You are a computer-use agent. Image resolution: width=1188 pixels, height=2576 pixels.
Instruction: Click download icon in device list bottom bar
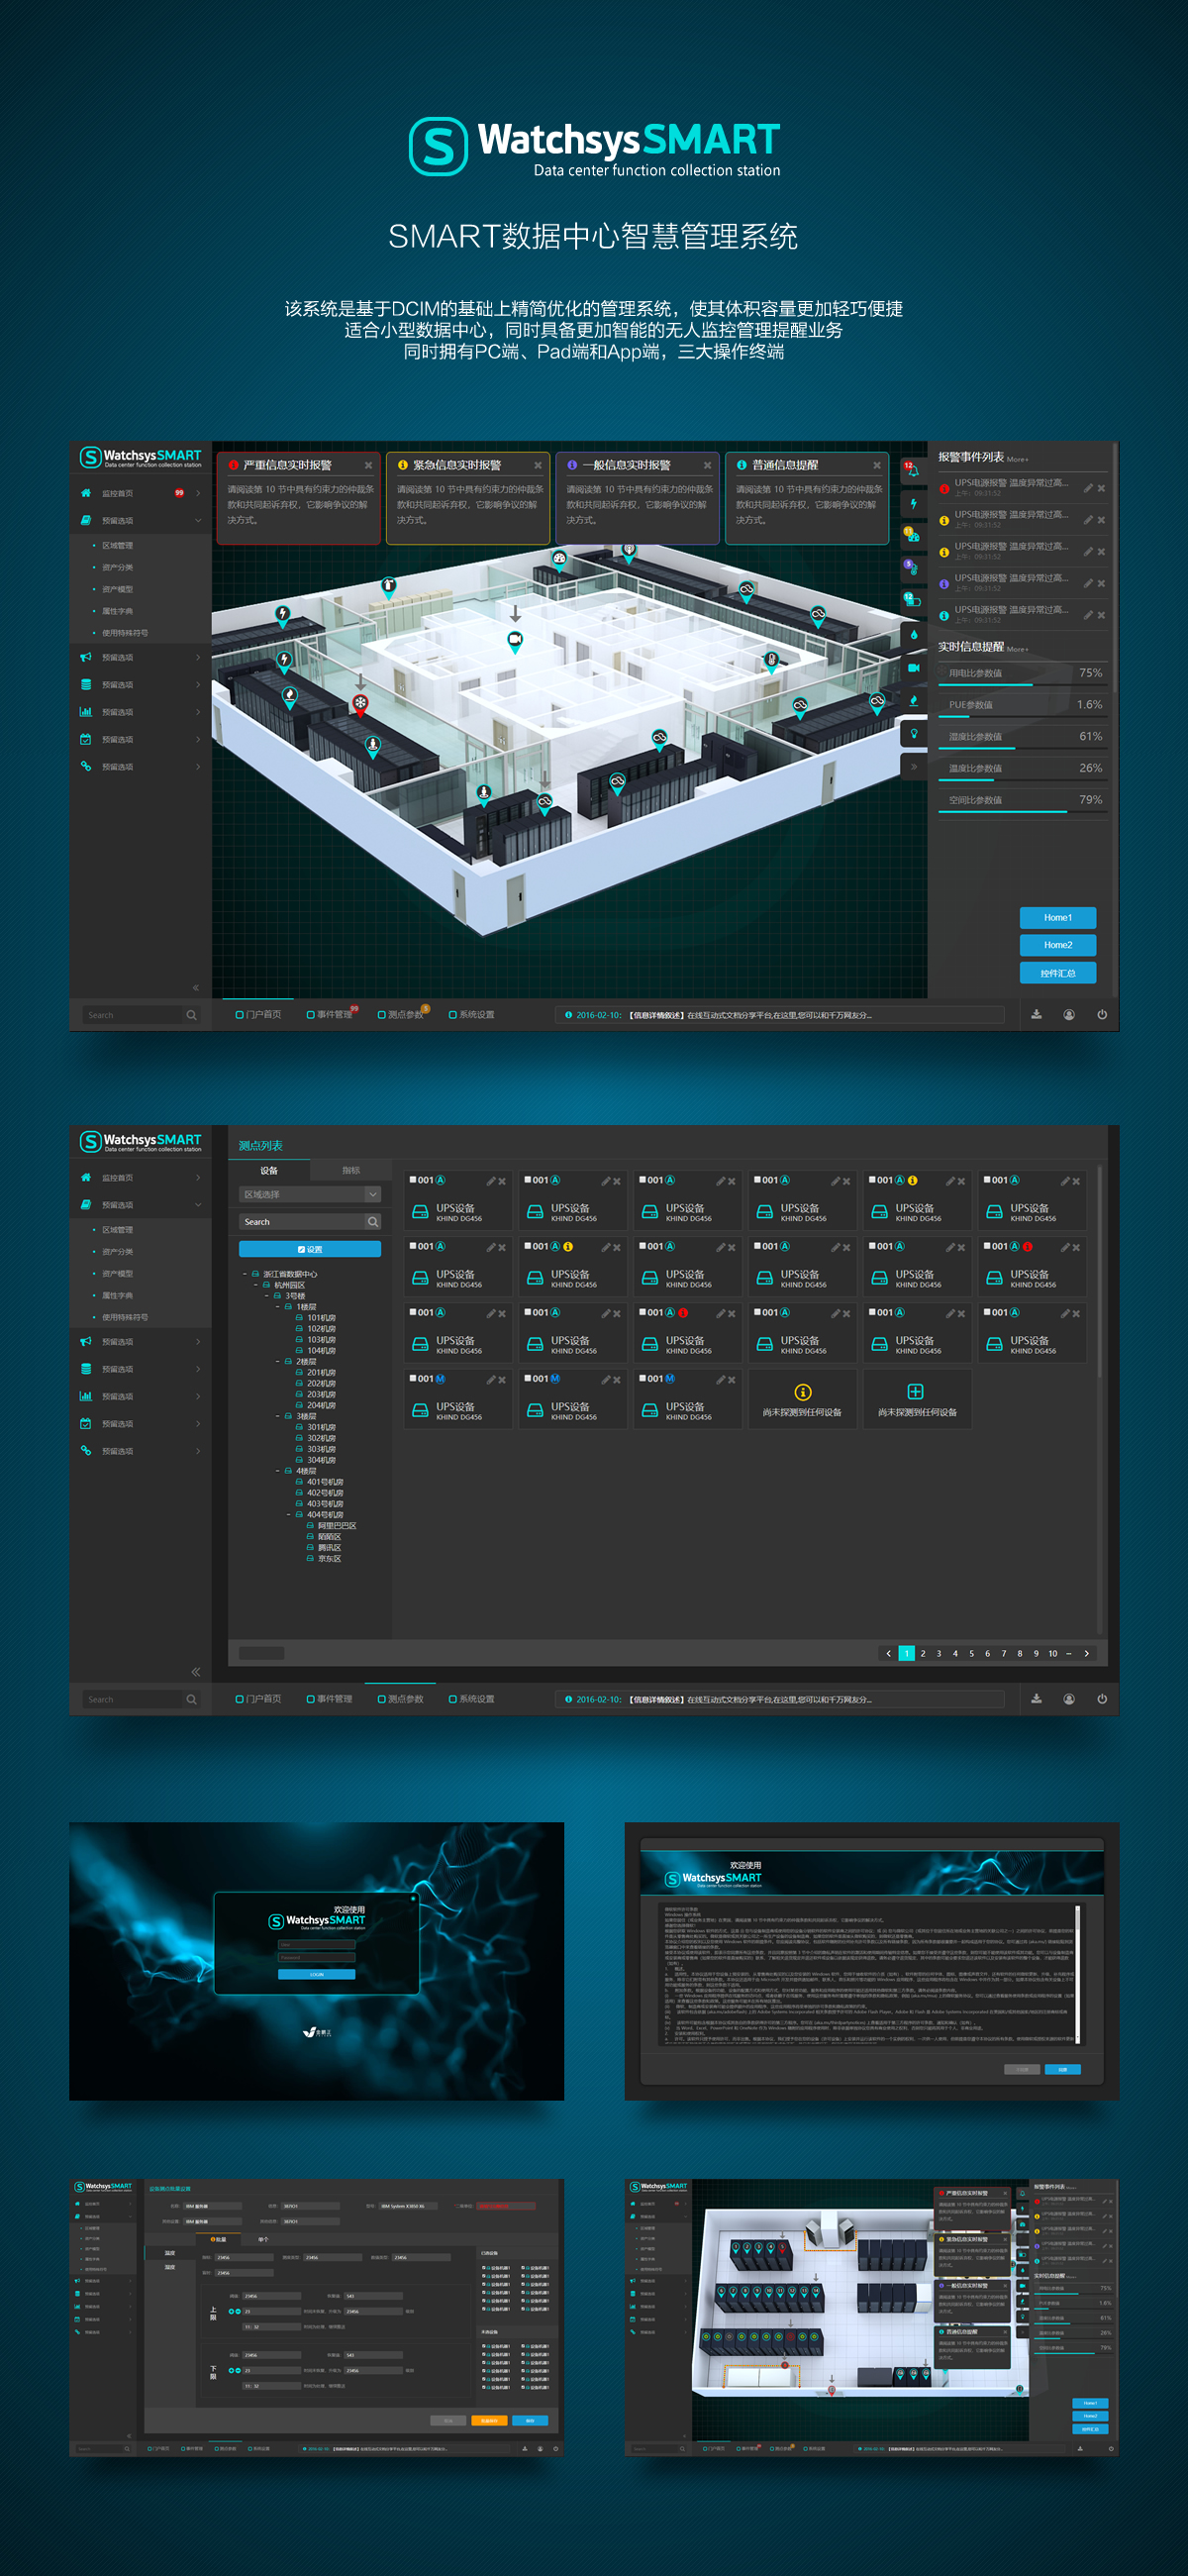coord(1036,1698)
